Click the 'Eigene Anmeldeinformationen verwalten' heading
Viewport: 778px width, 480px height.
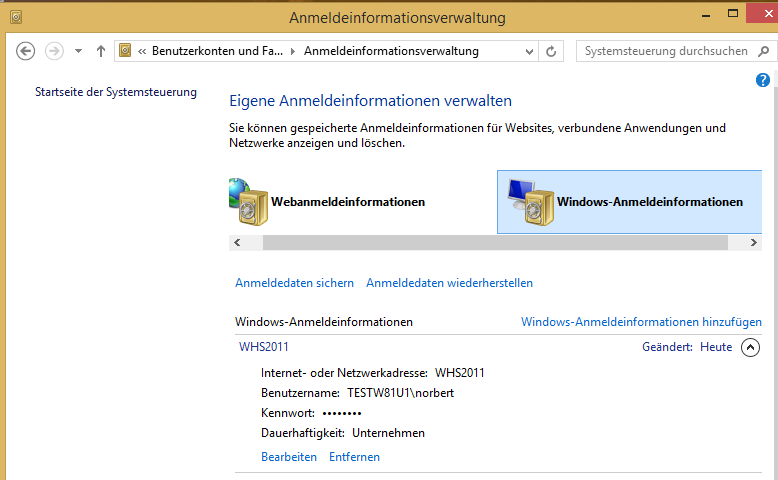pos(370,101)
